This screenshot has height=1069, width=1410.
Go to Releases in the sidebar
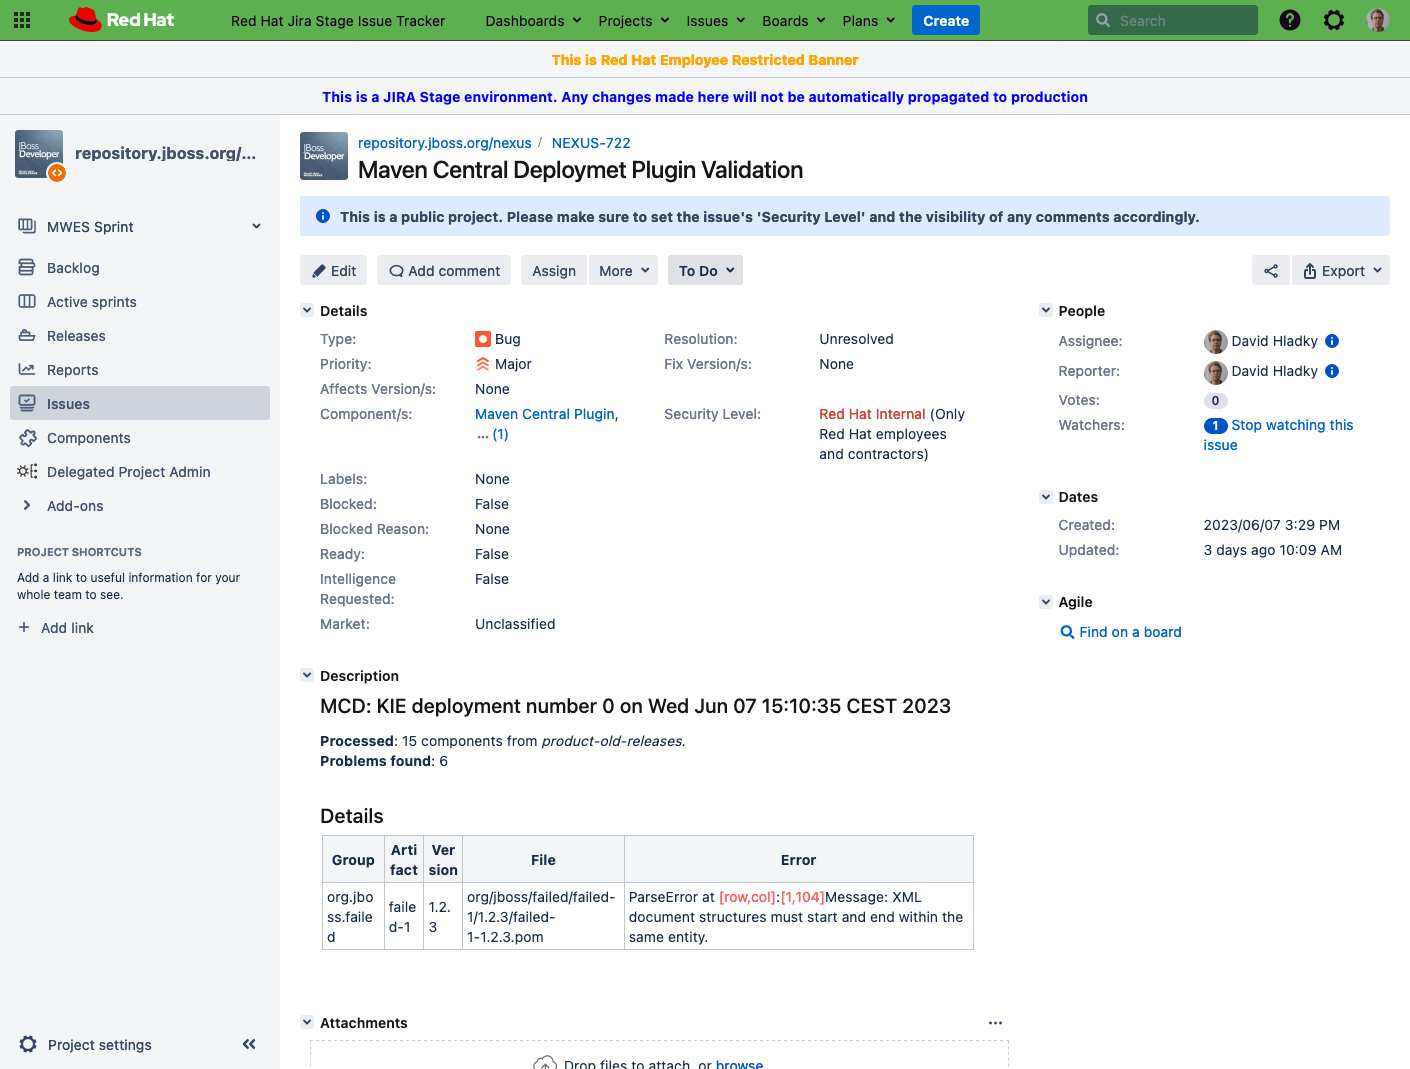140,336
